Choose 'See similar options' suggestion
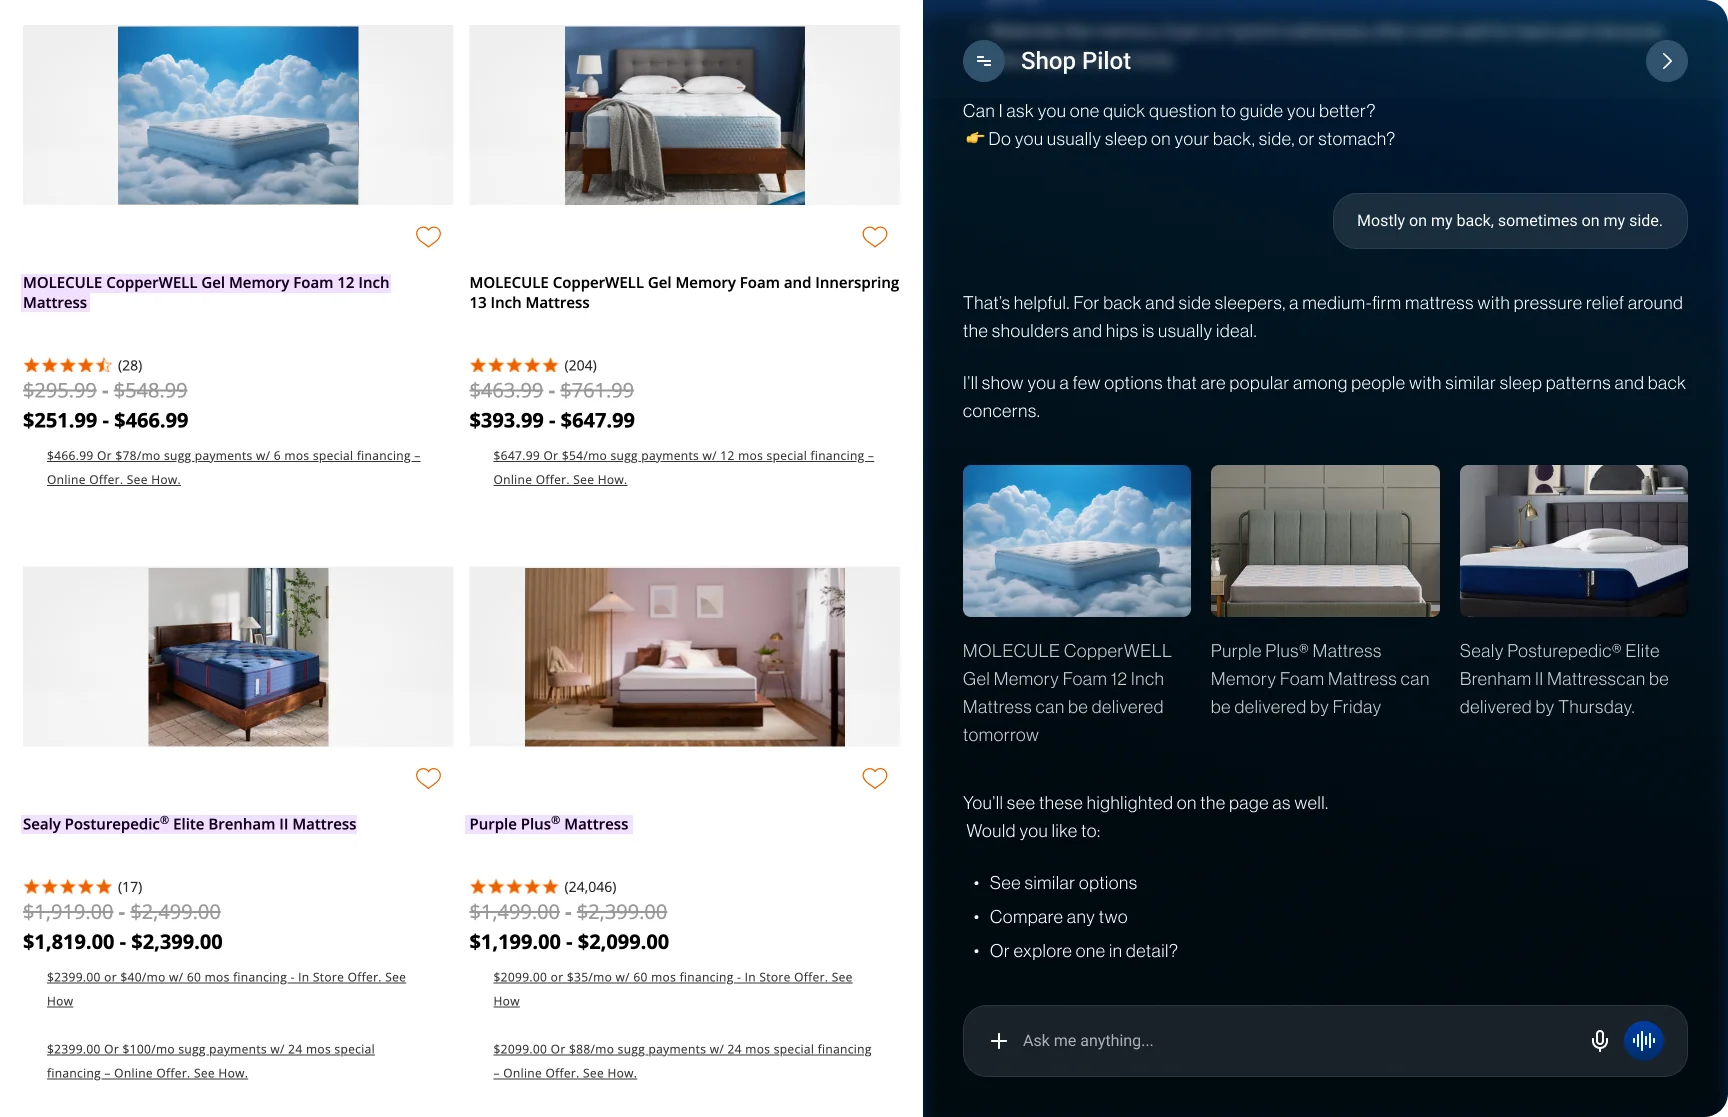 click(1063, 883)
